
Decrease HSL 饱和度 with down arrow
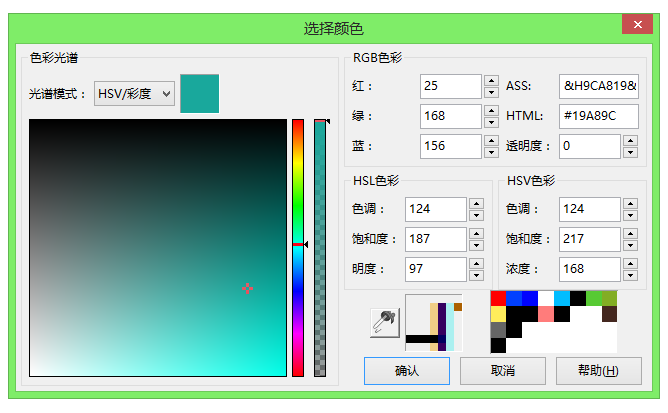(x=476, y=245)
